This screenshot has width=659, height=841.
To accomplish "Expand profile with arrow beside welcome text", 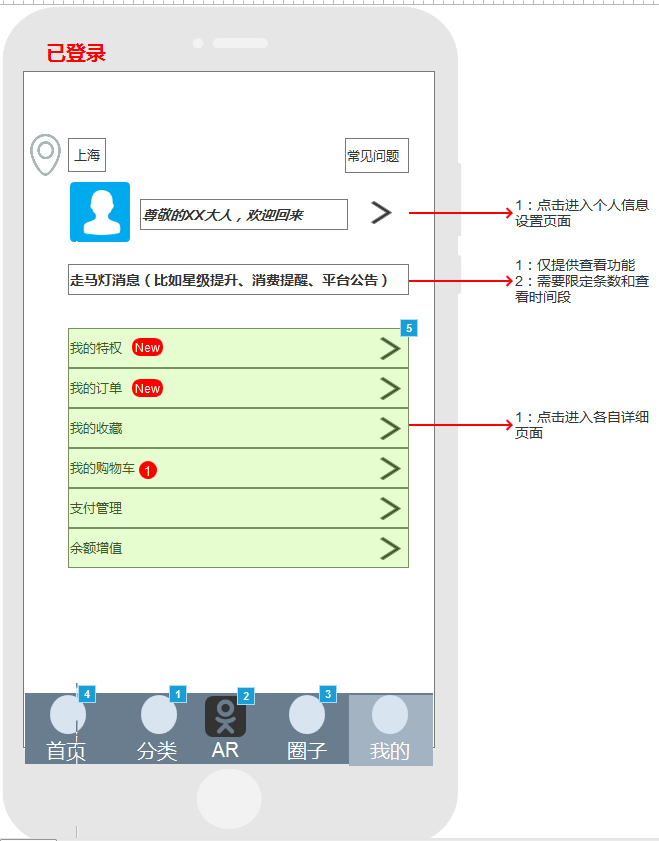I will coord(381,212).
